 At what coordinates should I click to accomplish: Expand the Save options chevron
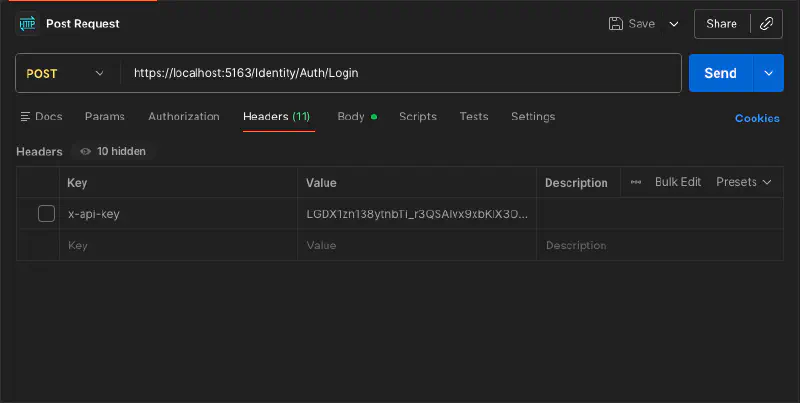674,24
